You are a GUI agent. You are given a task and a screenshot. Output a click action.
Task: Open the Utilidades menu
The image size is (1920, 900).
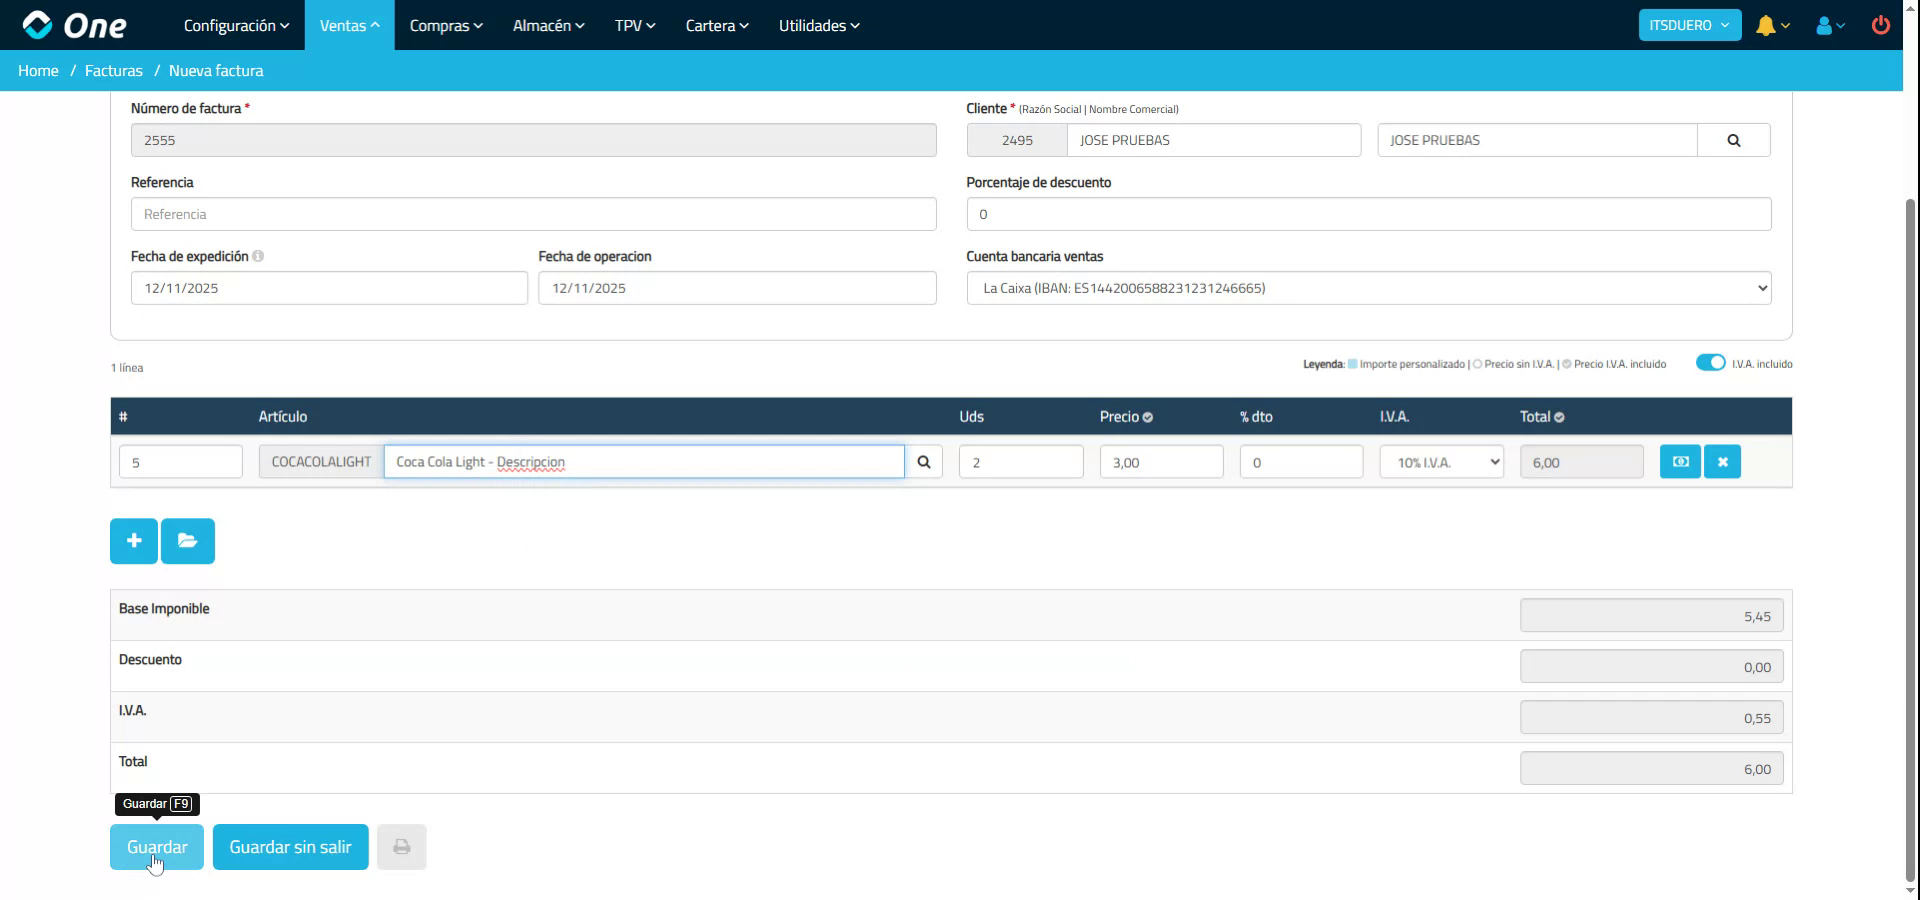[x=819, y=25]
